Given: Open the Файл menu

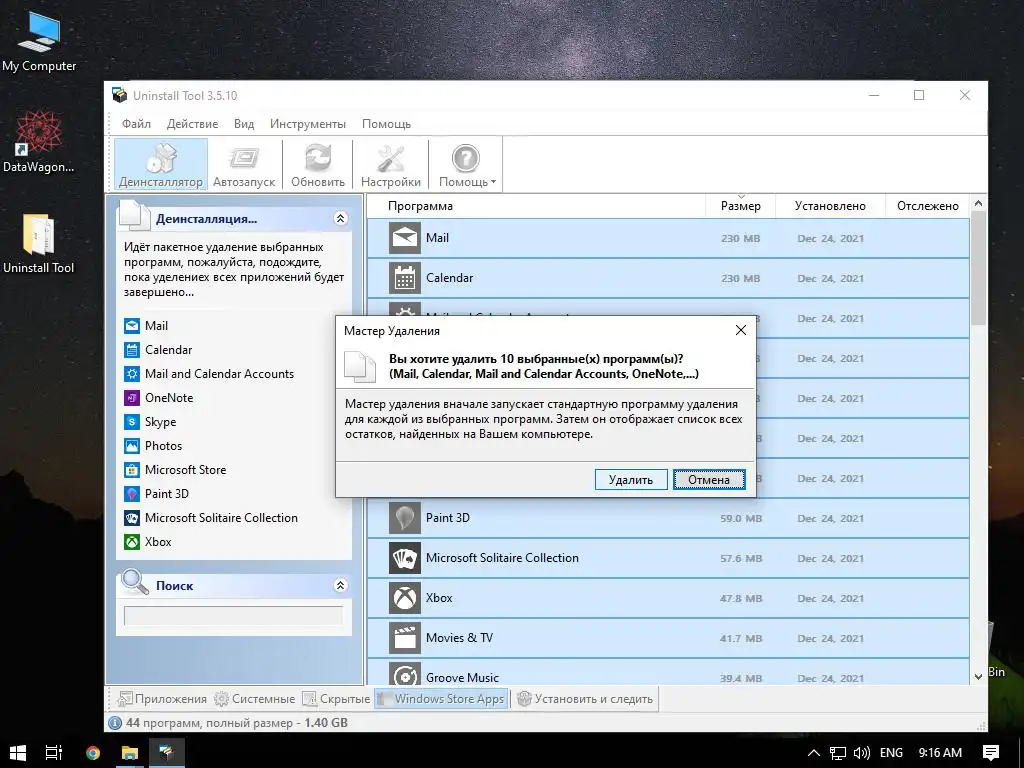Looking at the screenshot, I should click(136, 123).
